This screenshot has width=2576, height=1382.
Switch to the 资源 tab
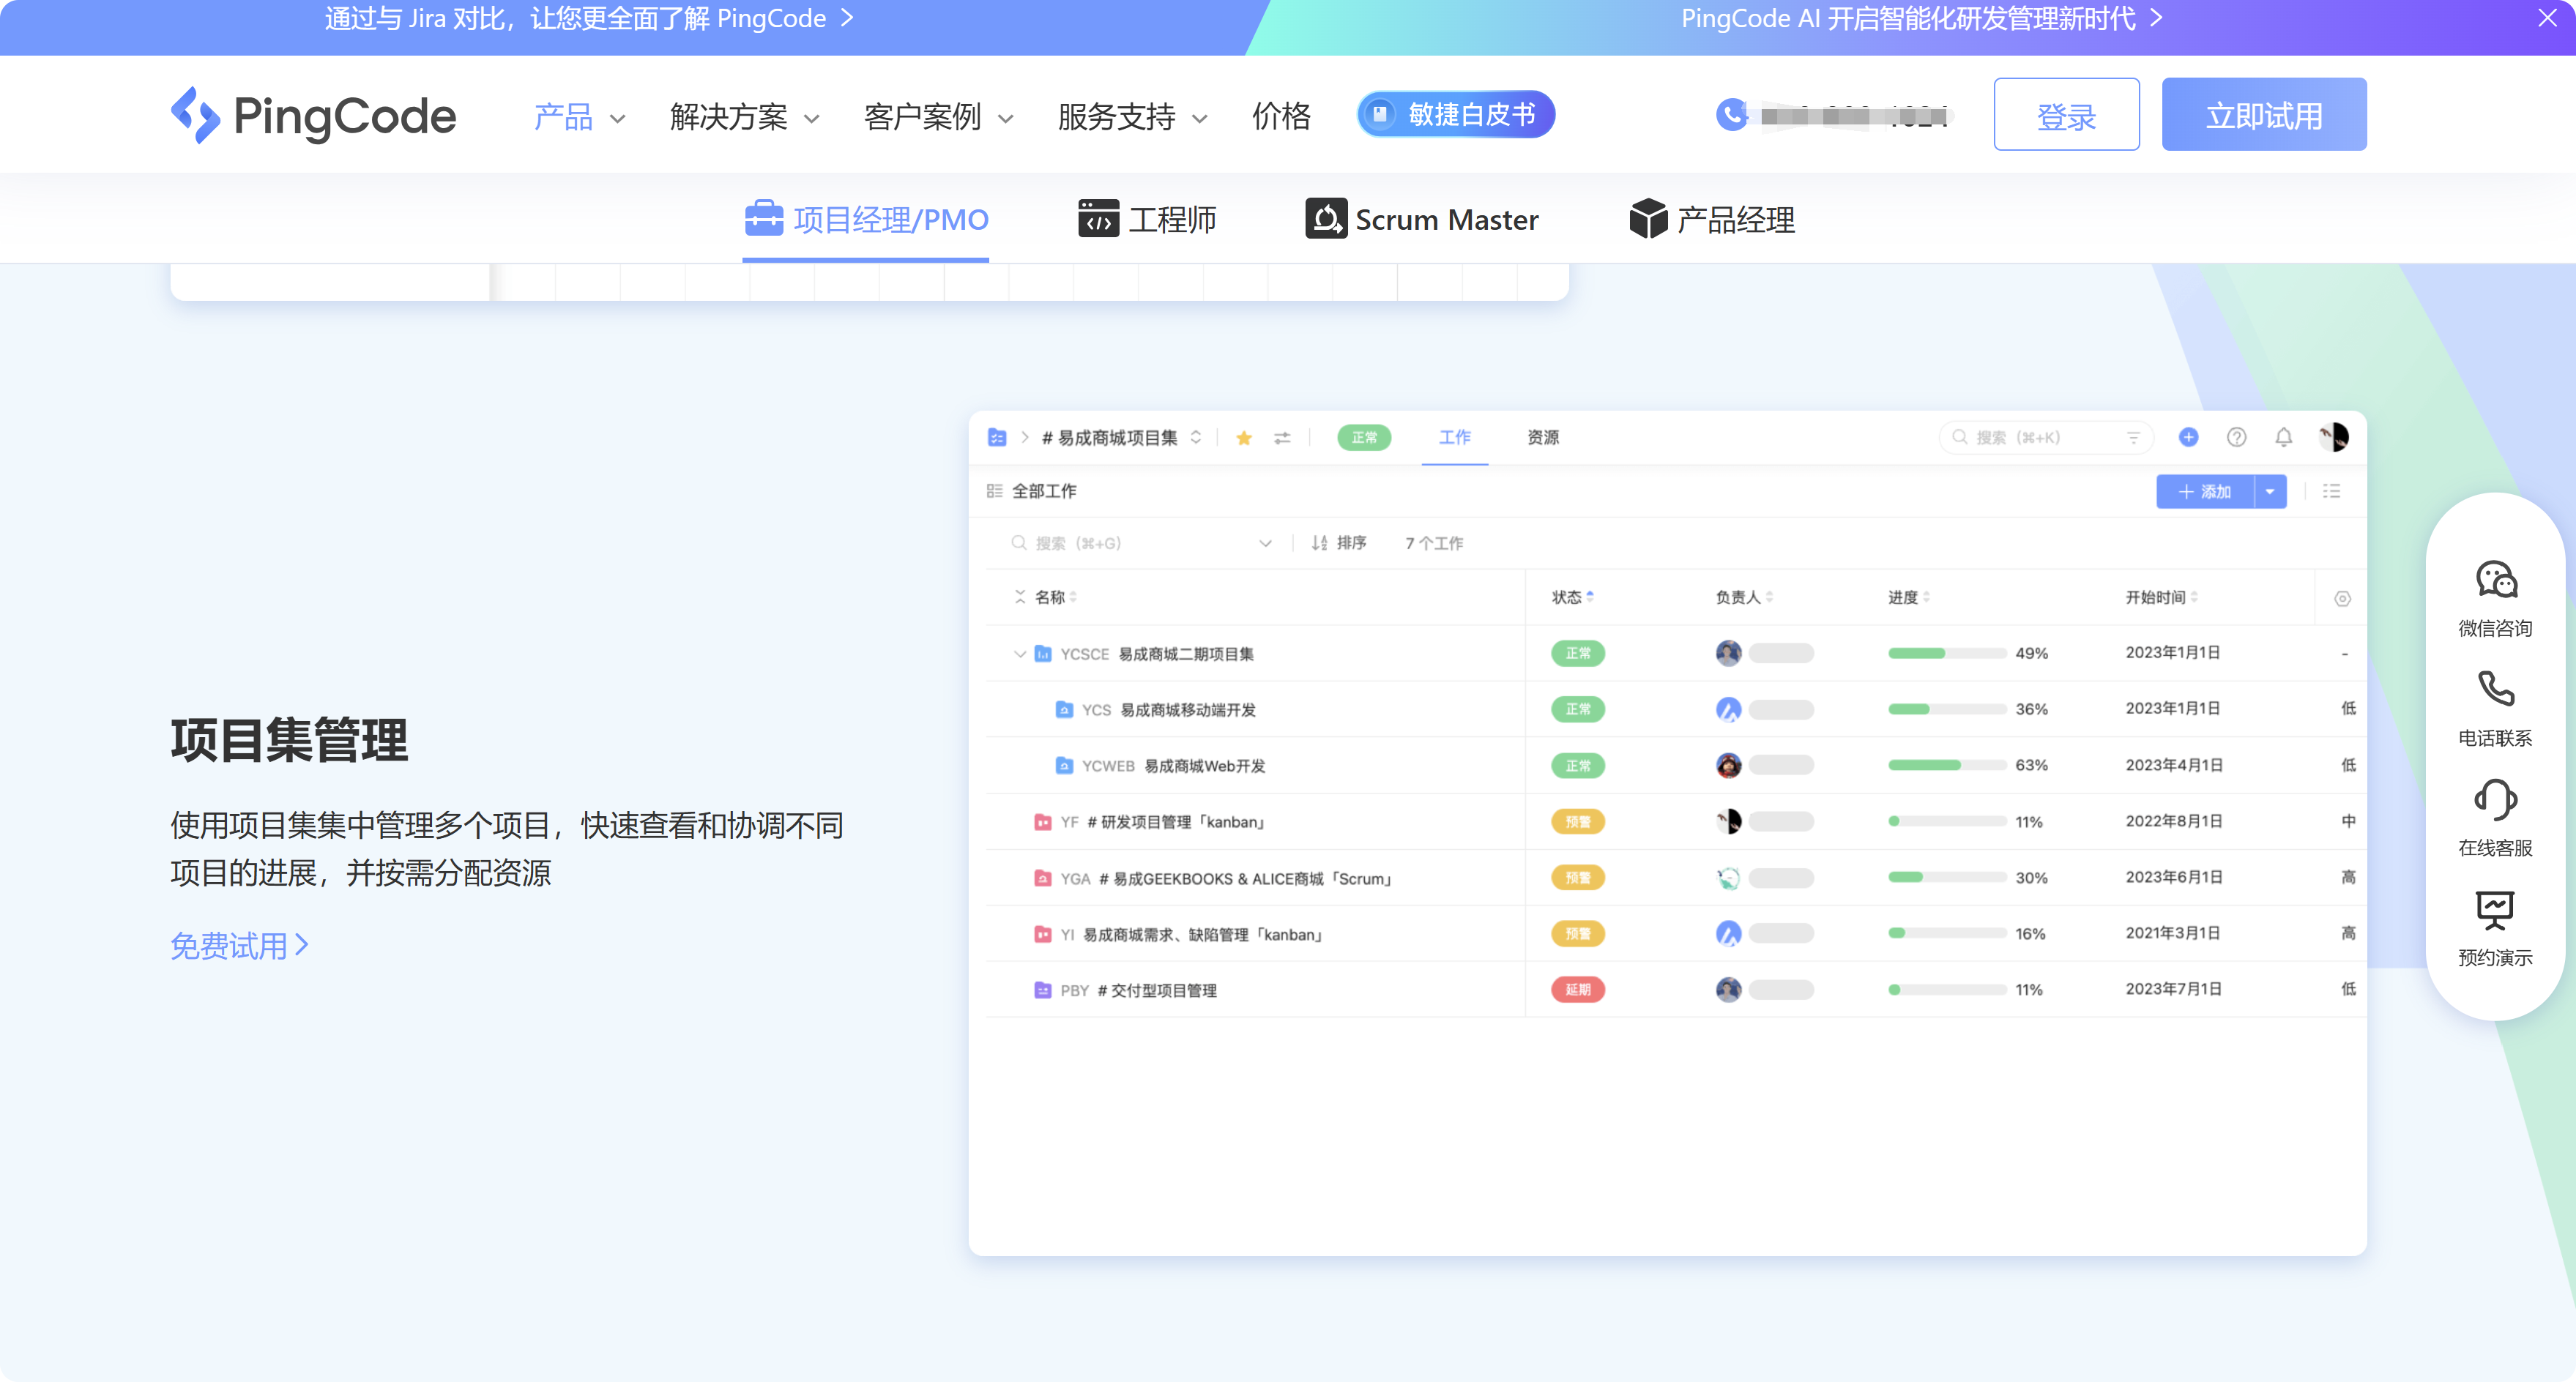click(x=1542, y=437)
